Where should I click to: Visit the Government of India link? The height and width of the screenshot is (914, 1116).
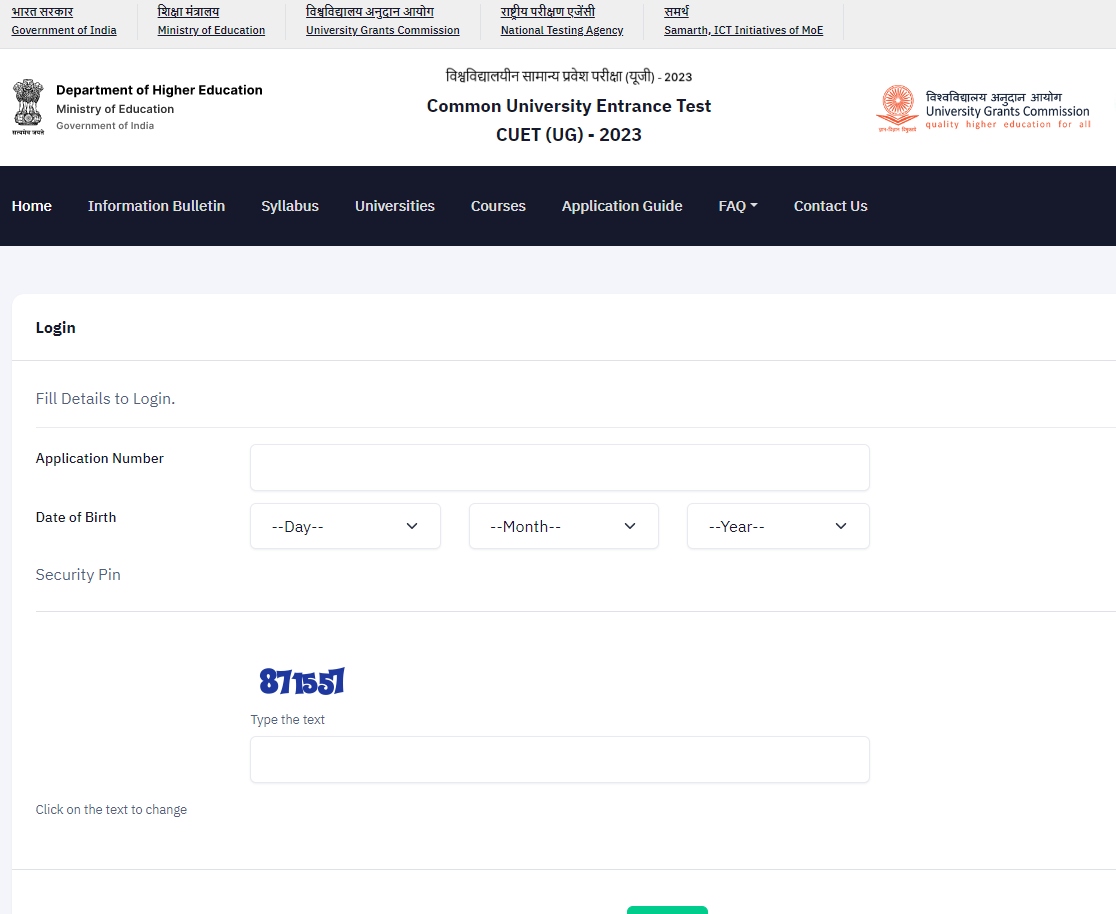point(64,30)
